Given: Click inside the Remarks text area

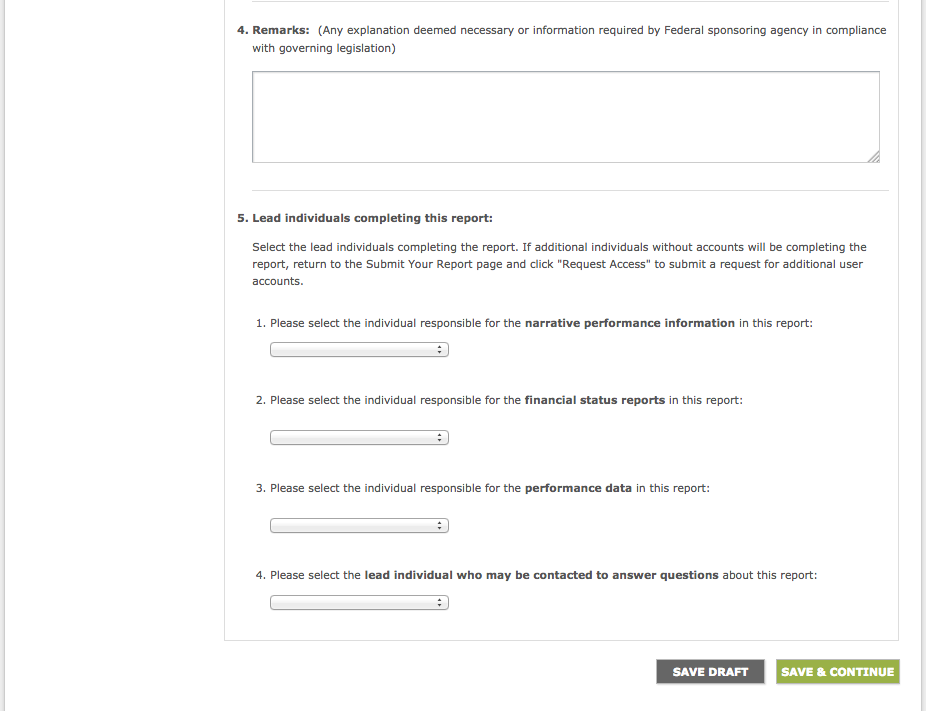Looking at the screenshot, I should click(565, 116).
